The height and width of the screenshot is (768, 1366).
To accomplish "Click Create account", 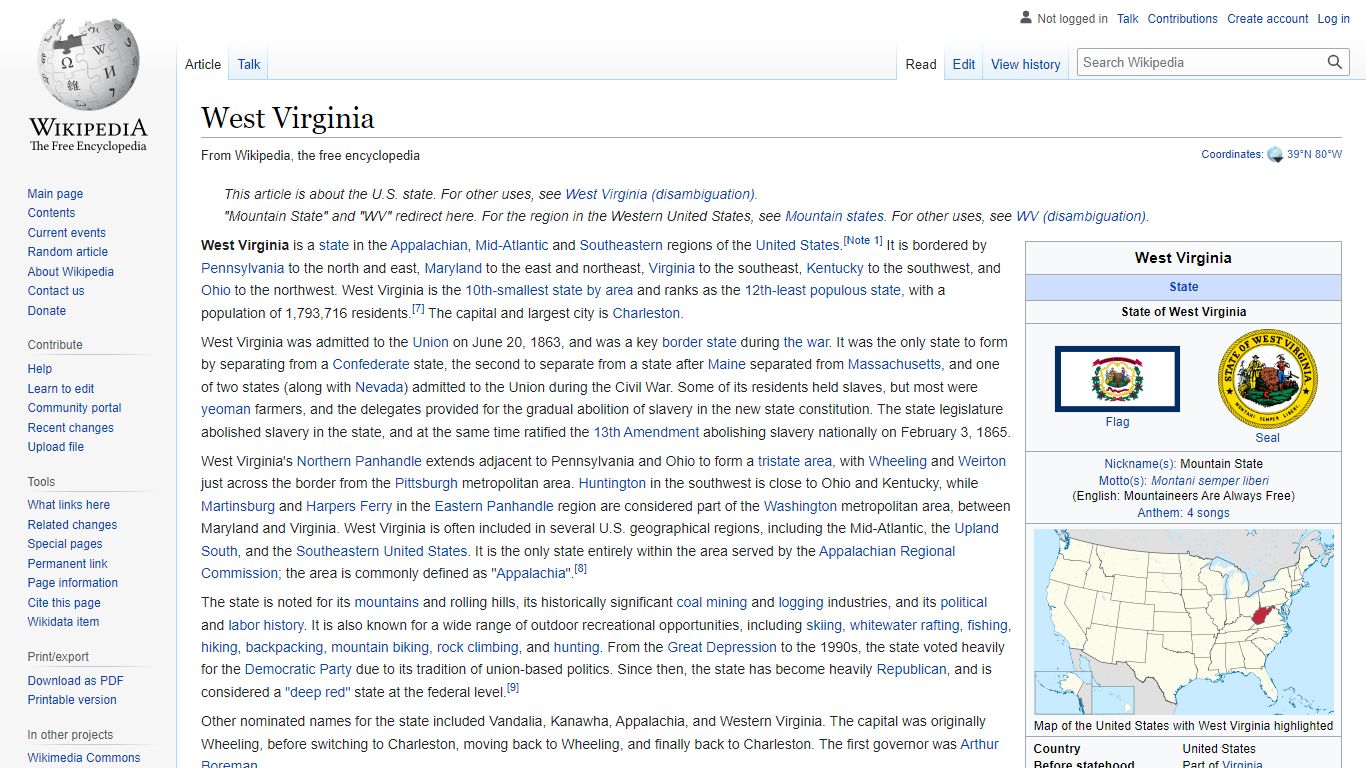I will 1267,18.
